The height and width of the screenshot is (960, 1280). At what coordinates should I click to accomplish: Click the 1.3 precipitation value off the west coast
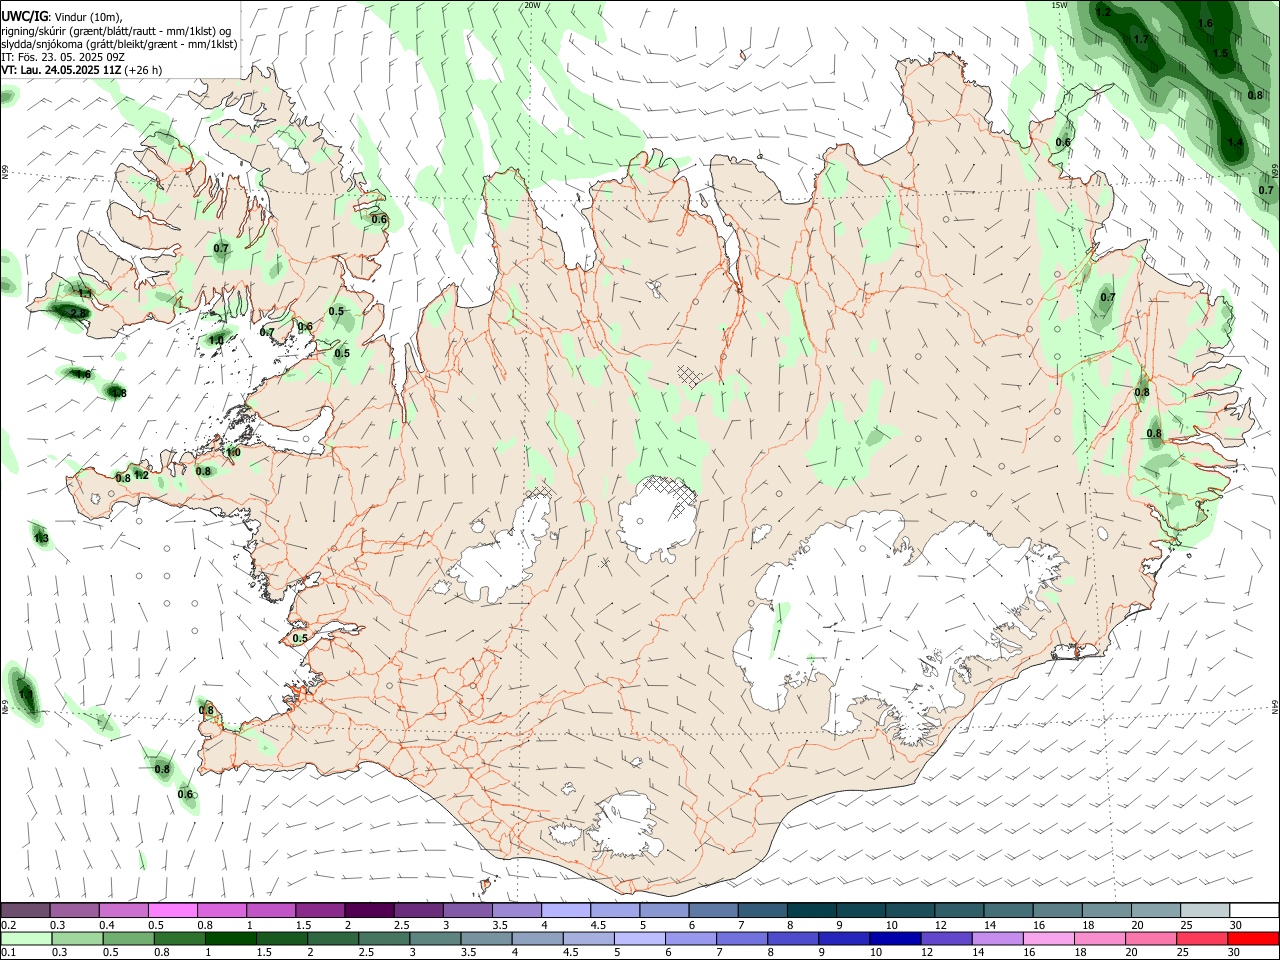click(x=41, y=538)
